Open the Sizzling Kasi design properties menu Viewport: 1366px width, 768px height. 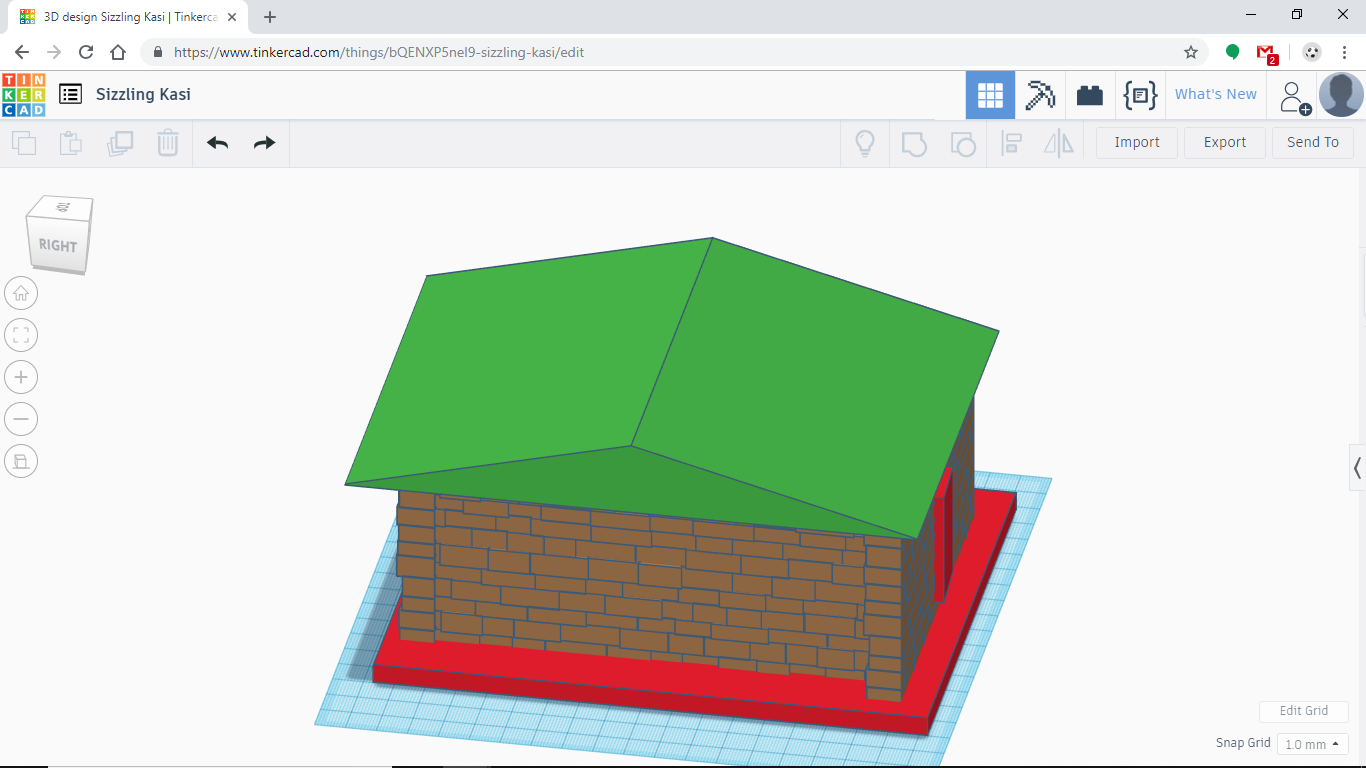pyautogui.click(x=70, y=93)
